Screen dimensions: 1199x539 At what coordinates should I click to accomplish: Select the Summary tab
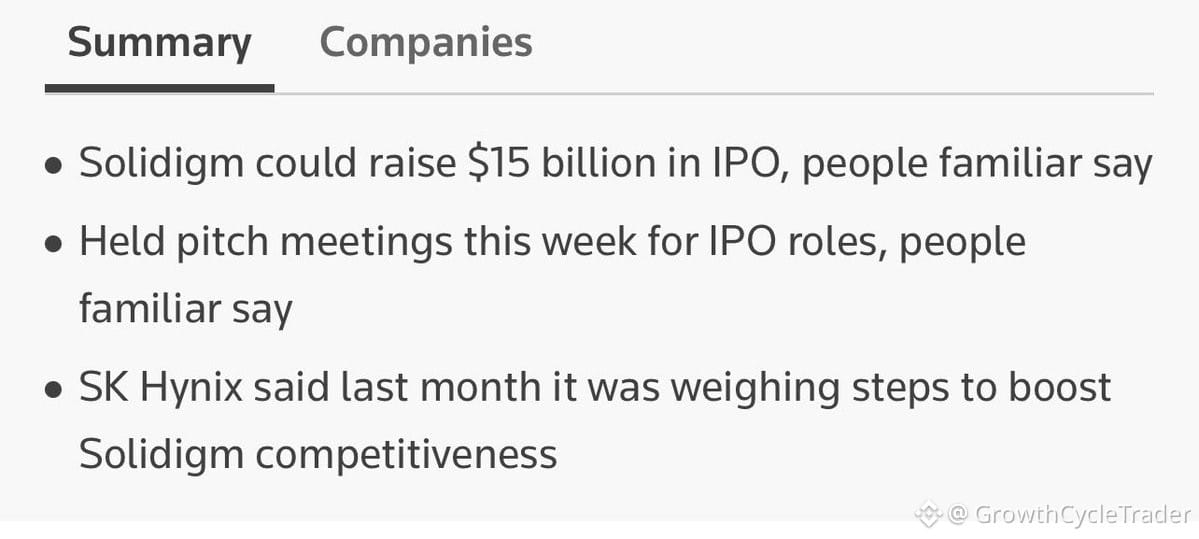click(x=159, y=44)
